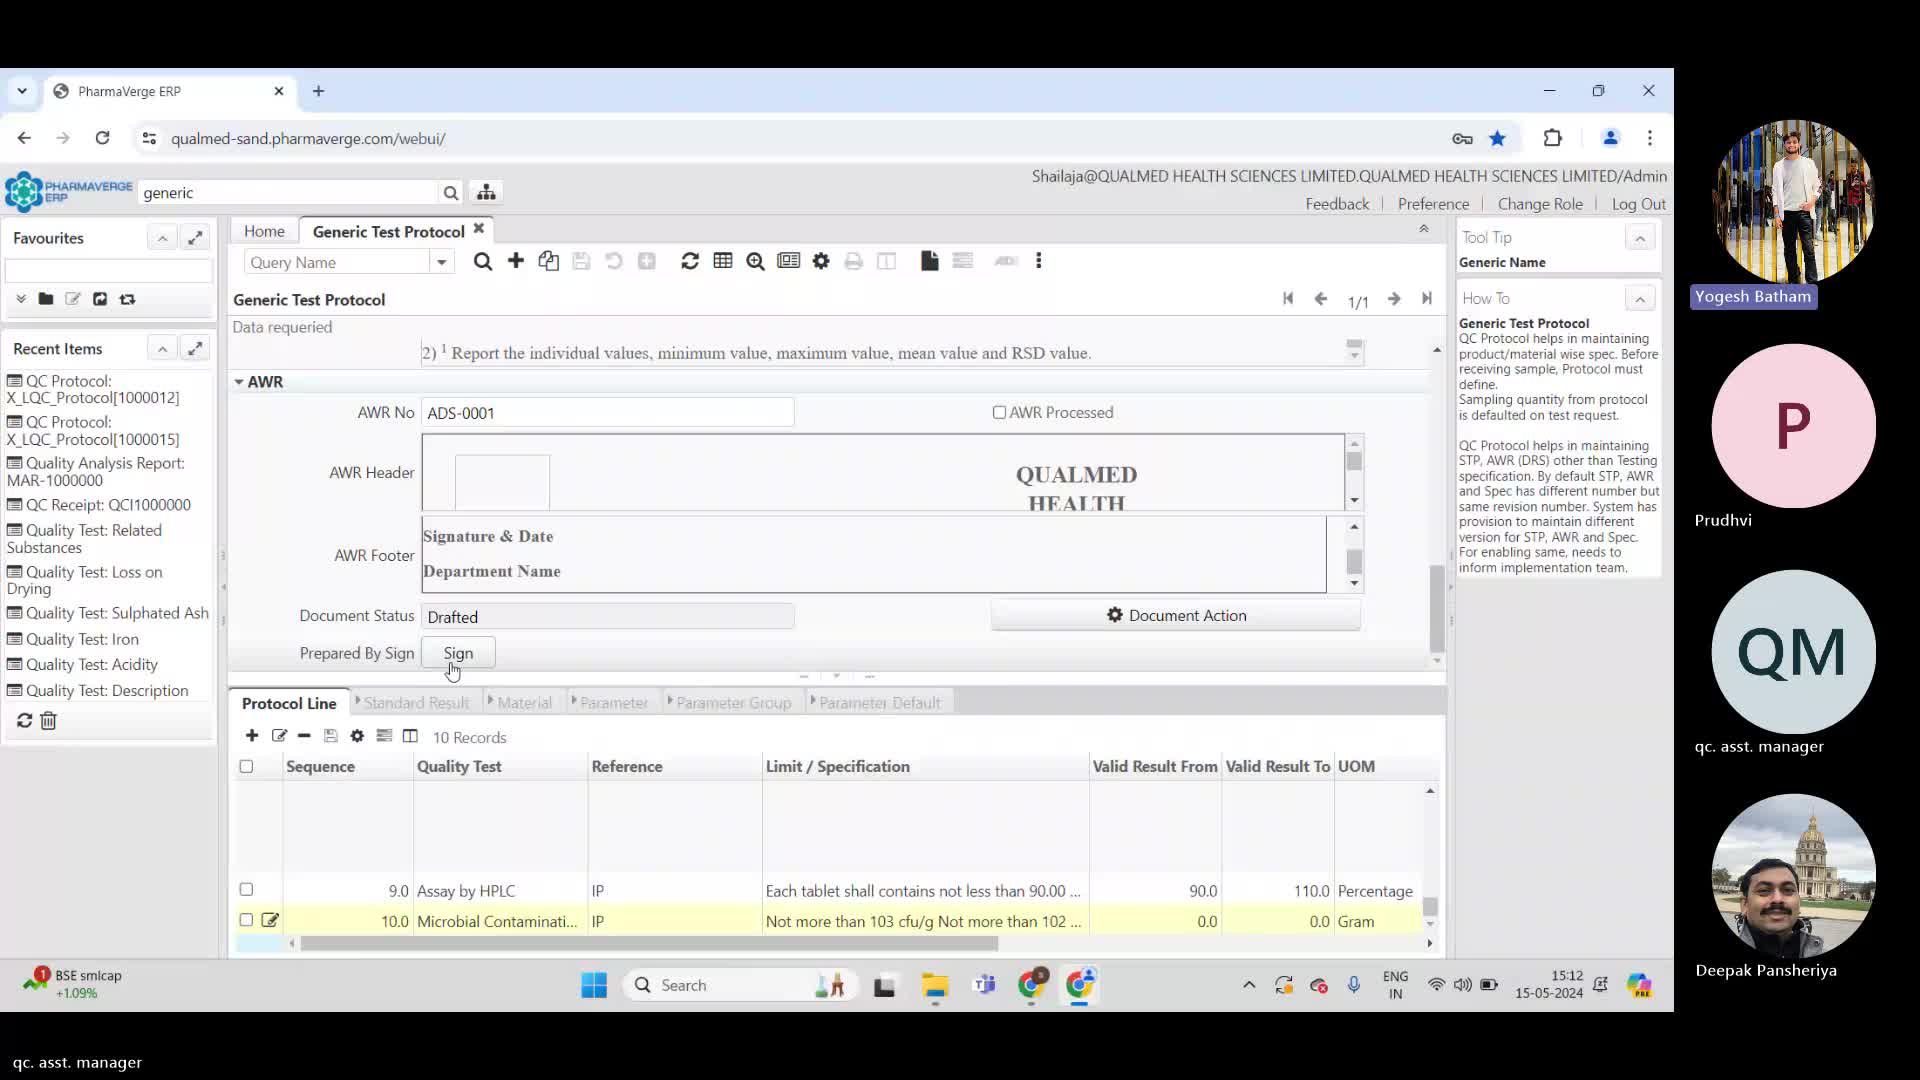1920x1080 pixels.
Task: Check the Microbial Contamination row checkbox
Action: click(246, 920)
